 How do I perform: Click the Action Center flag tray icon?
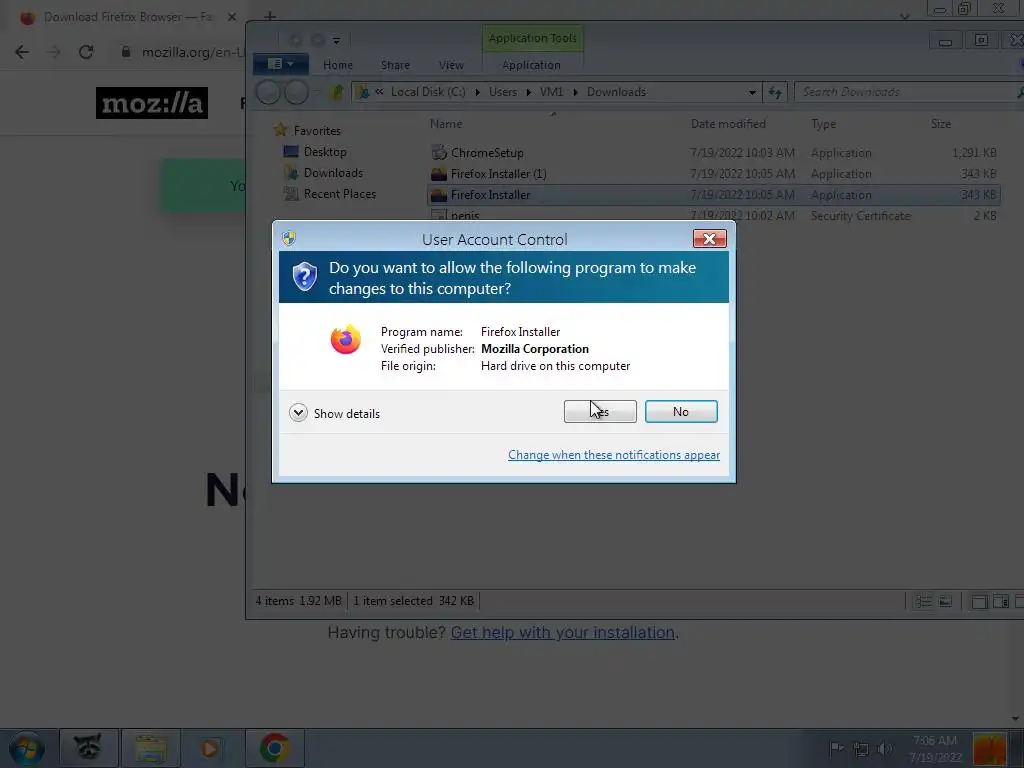tap(837, 748)
